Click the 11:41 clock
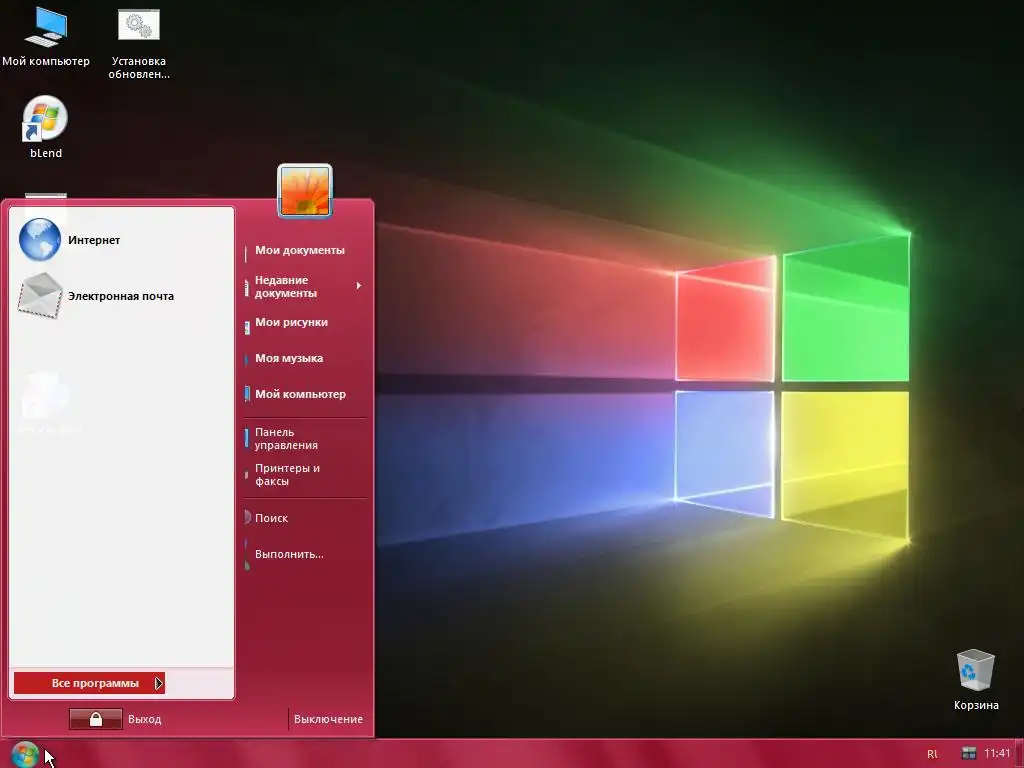Image resolution: width=1024 pixels, height=768 pixels. (997, 753)
